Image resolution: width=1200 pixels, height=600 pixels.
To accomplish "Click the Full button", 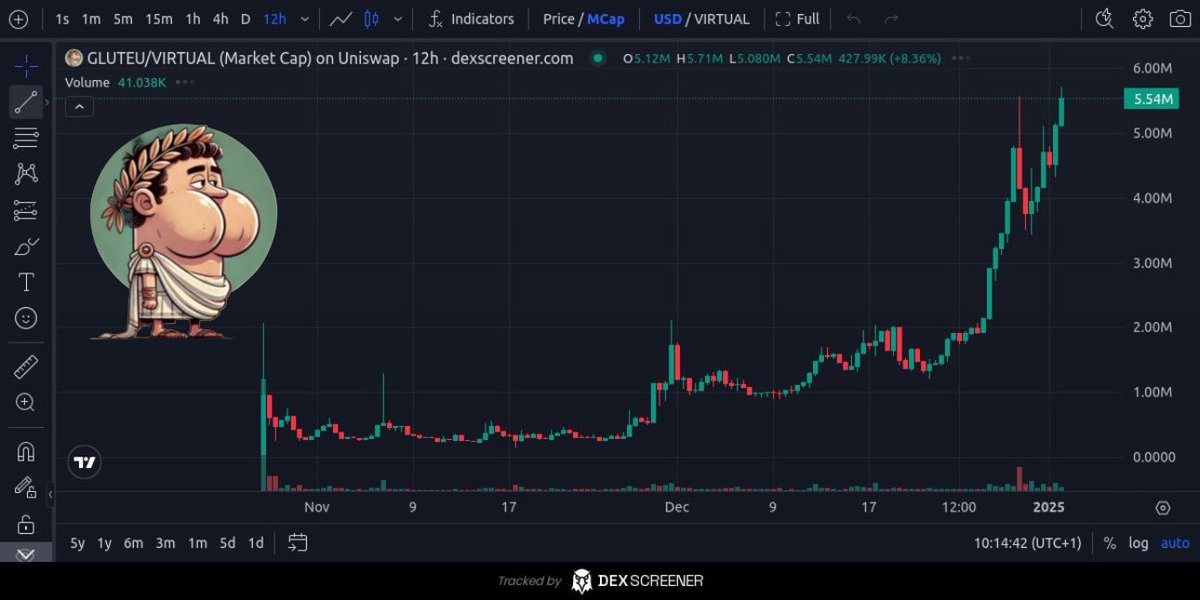I will coord(797,19).
